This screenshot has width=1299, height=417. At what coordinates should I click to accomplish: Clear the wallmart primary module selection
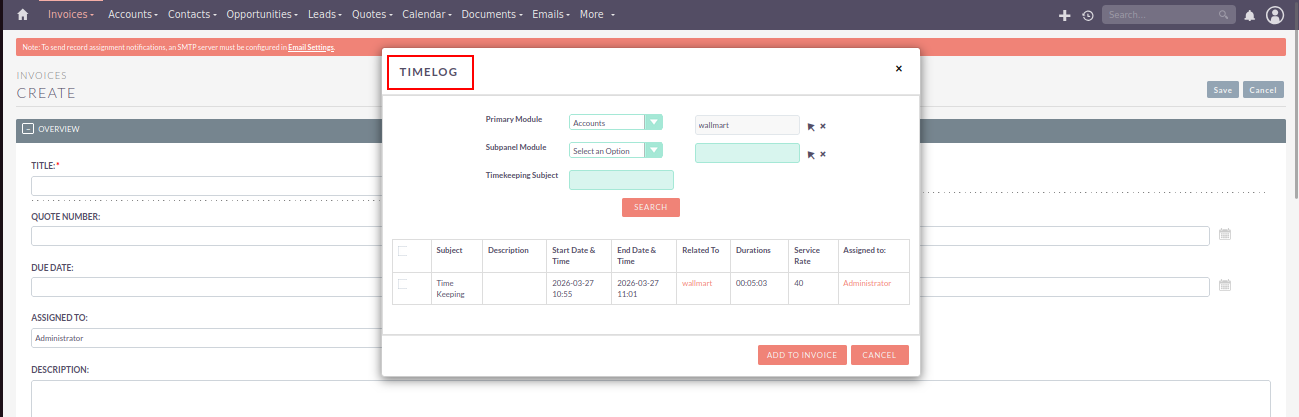click(823, 126)
